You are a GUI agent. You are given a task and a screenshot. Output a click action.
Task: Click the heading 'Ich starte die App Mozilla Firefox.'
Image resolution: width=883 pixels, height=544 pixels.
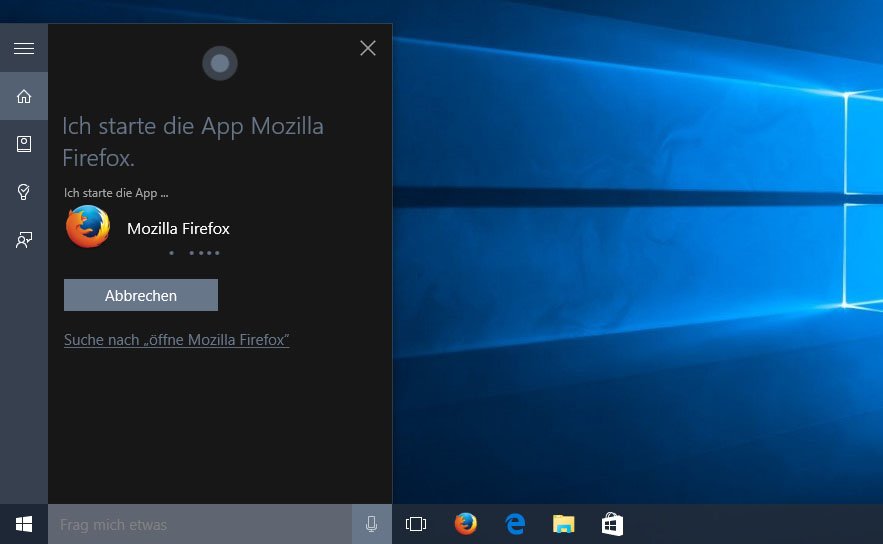(193, 142)
